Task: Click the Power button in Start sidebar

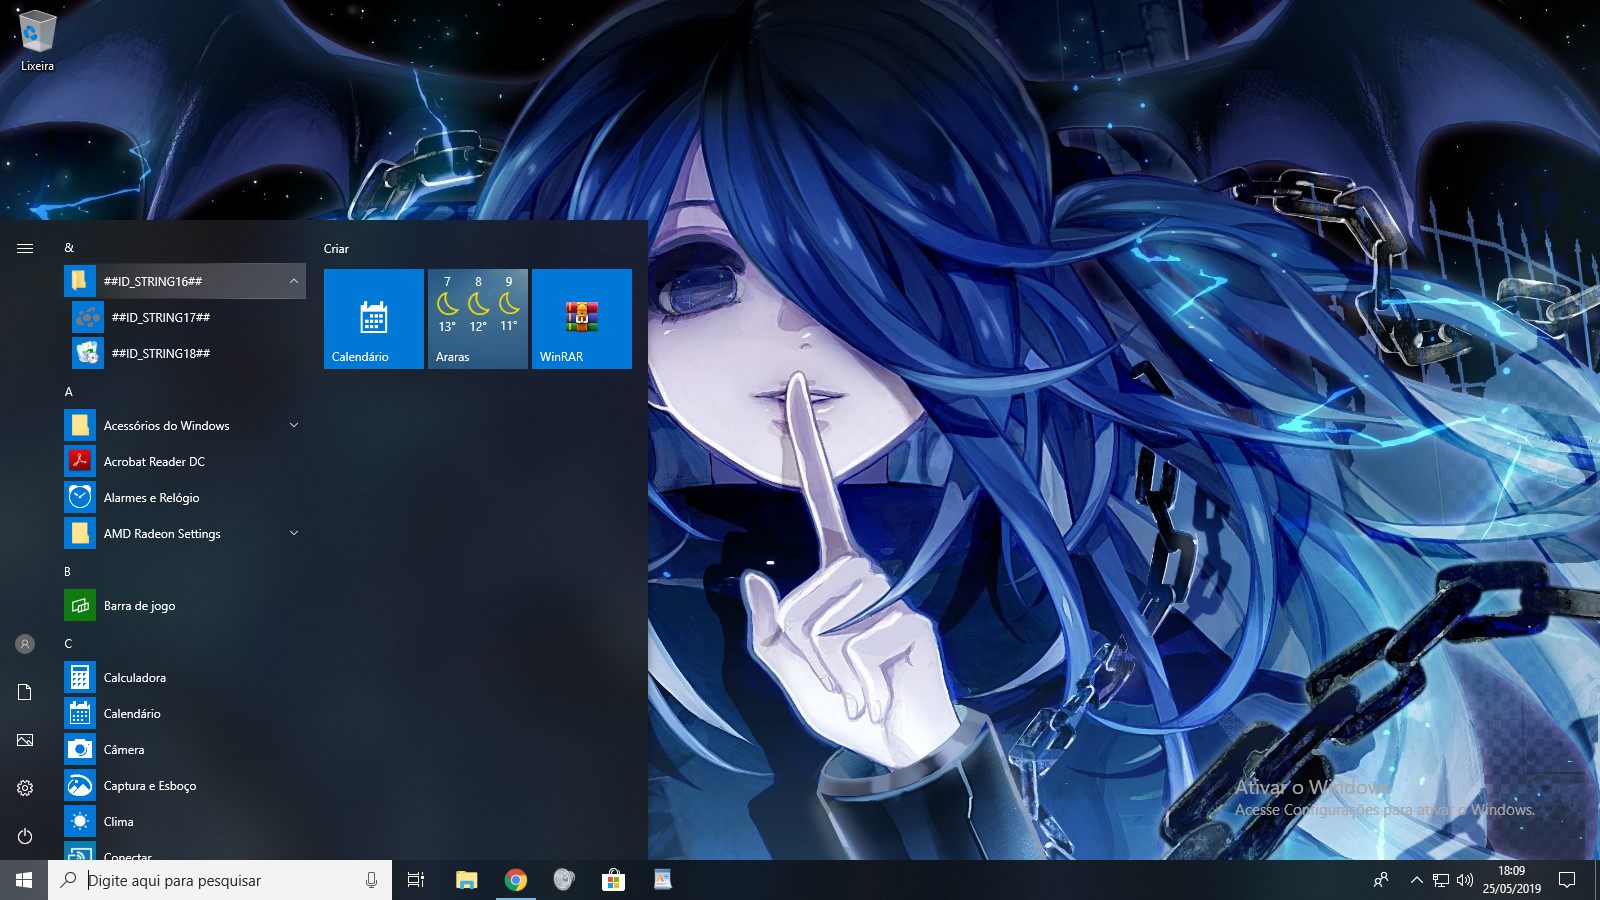Action: pos(25,836)
